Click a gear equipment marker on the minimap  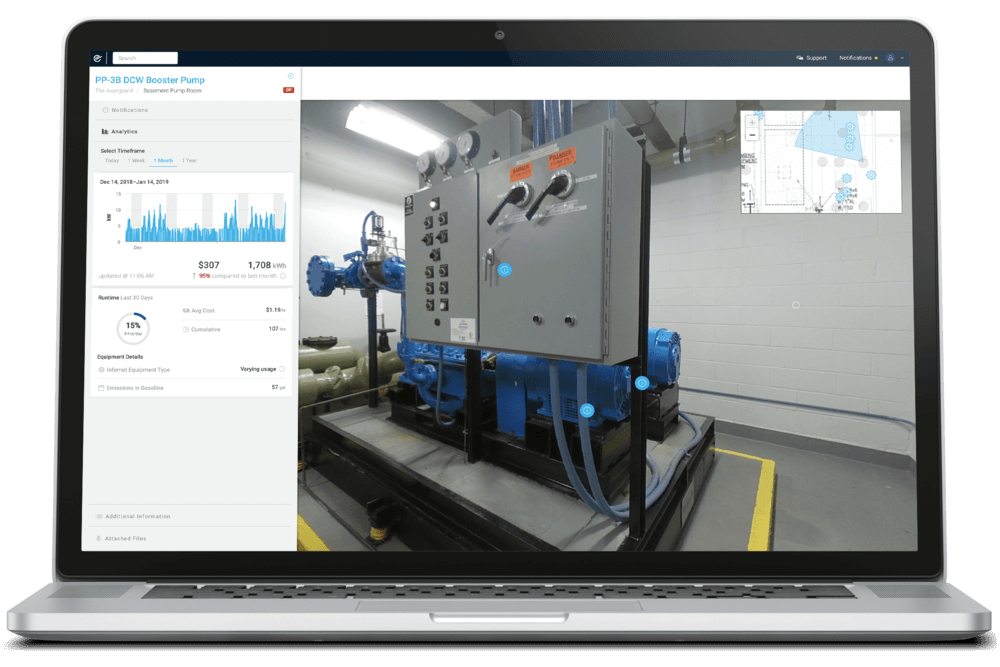coord(850,126)
